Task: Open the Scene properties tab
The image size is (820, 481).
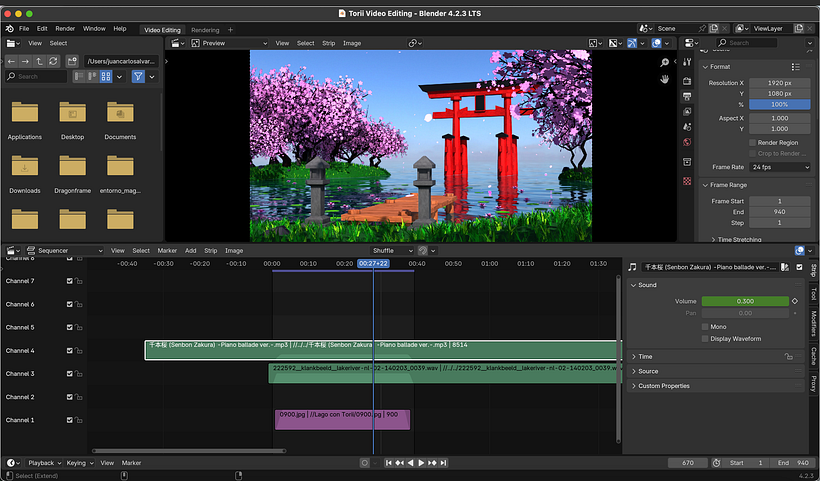Action: (x=687, y=127)
